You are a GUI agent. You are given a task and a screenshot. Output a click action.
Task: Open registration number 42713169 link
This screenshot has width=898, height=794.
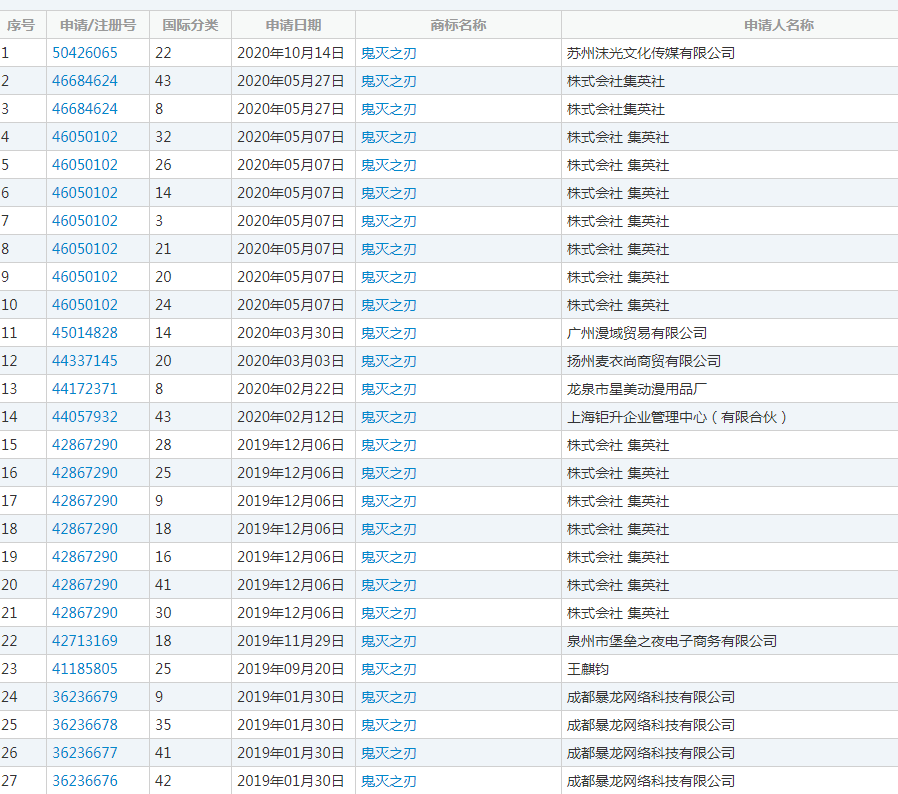click(x=85, y=641)
